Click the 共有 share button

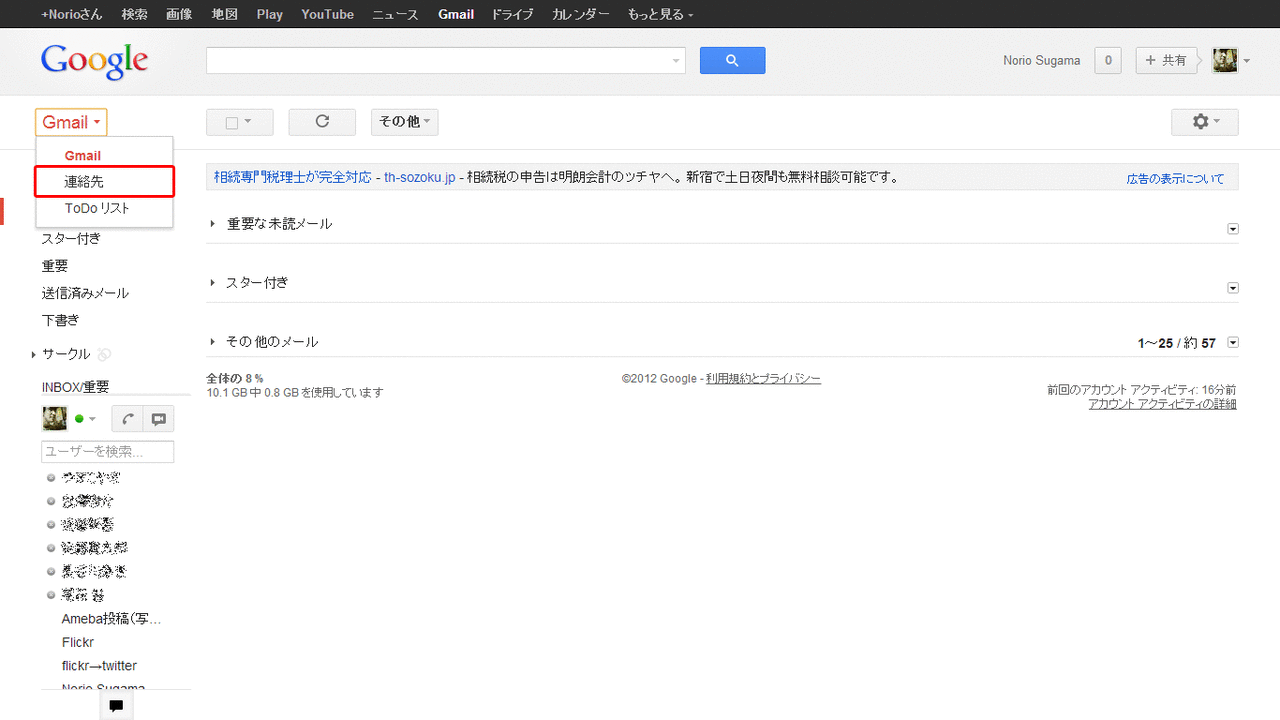[1166, 61]
